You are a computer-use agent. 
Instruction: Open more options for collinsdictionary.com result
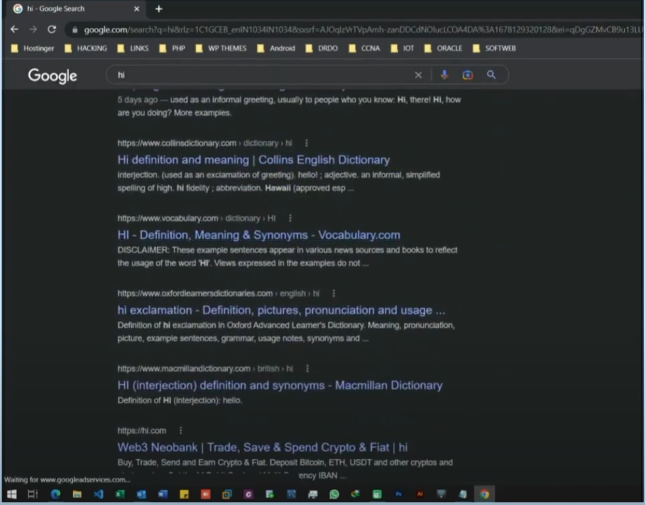tap(306, 143)
